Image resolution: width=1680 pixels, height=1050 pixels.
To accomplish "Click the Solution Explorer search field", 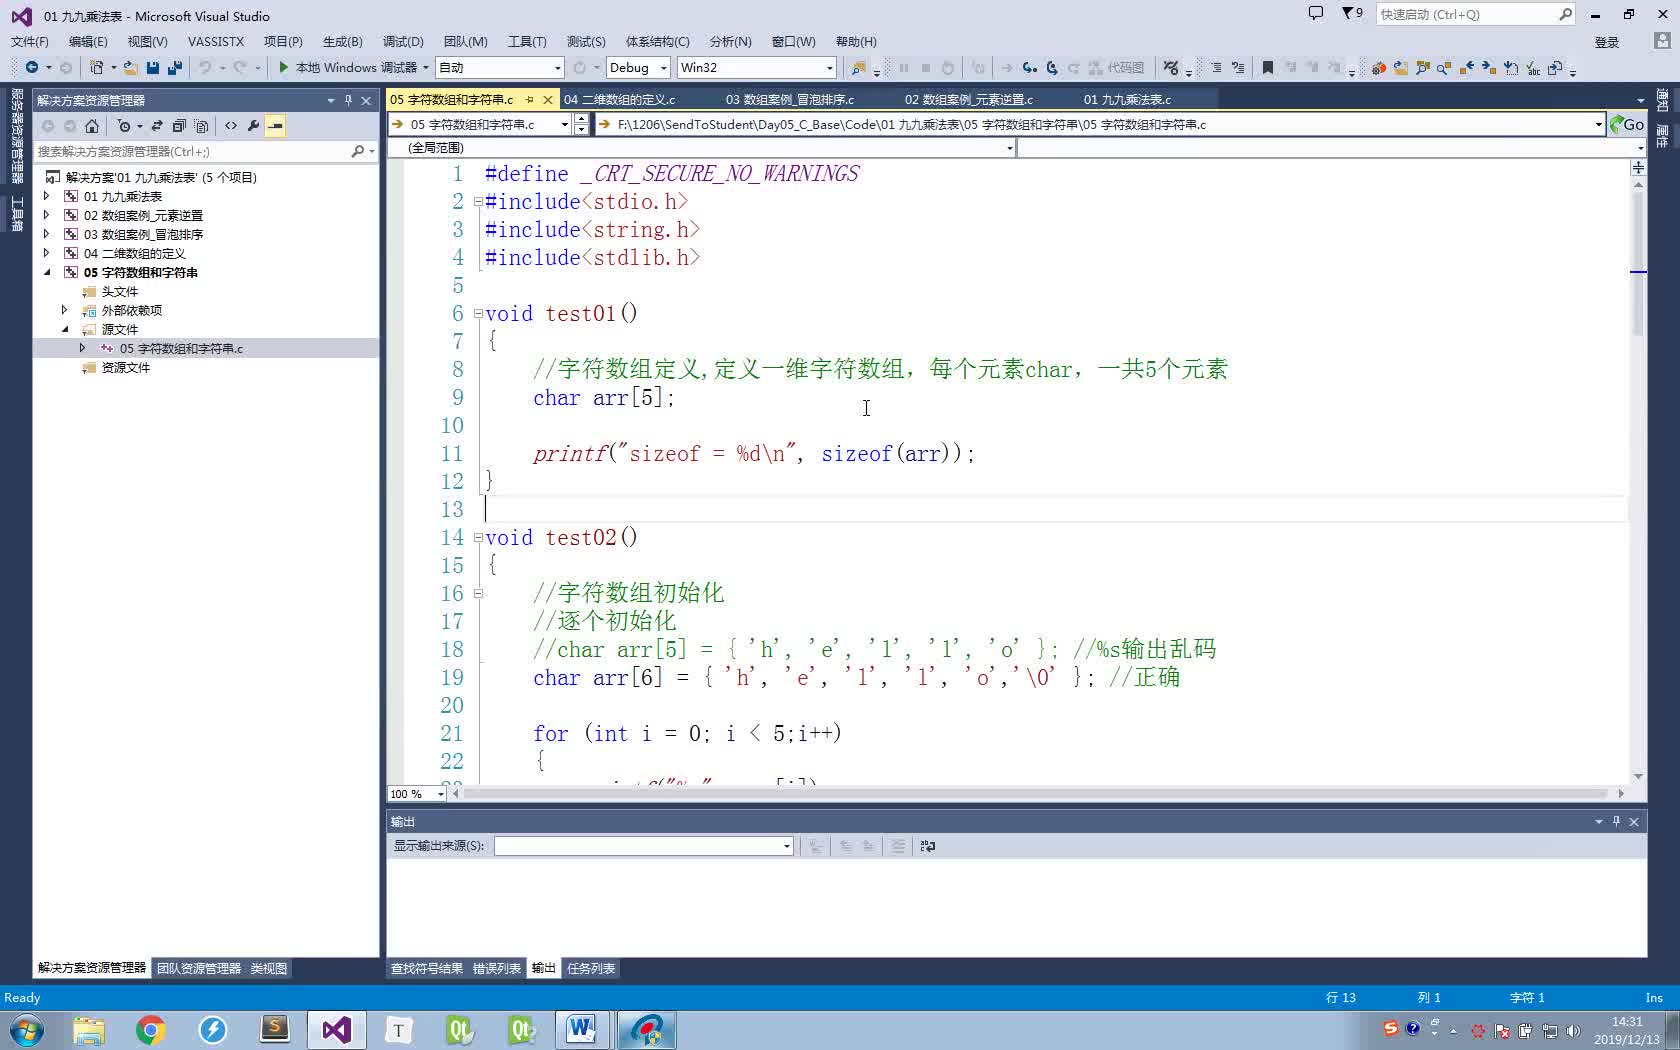I will point(195,152).
